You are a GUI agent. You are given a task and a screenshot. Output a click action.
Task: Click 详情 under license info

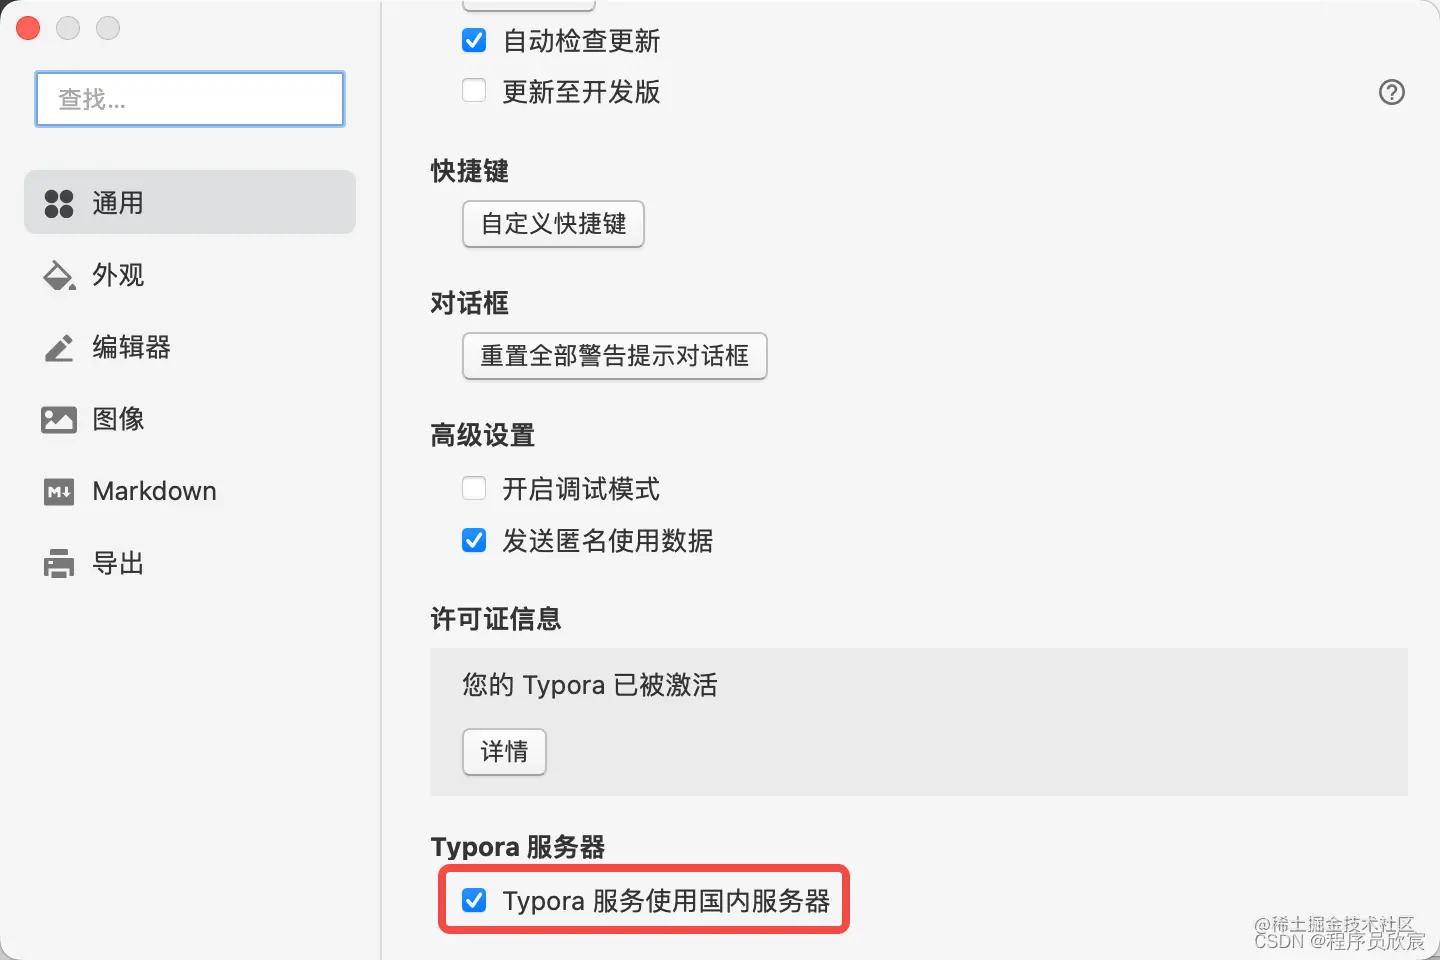[x=504, y=752]
